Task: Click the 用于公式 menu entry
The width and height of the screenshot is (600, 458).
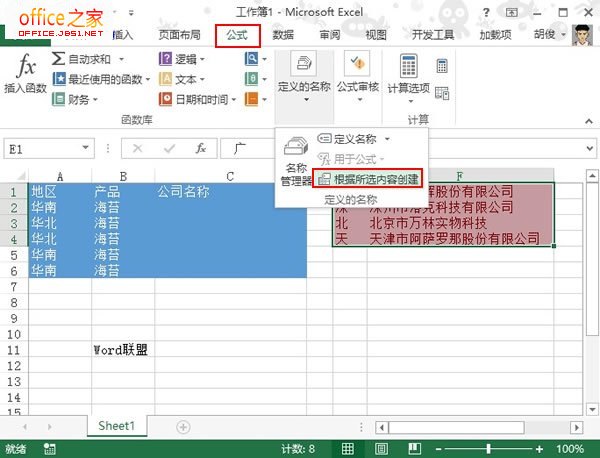Action: (x=351, y=159)
